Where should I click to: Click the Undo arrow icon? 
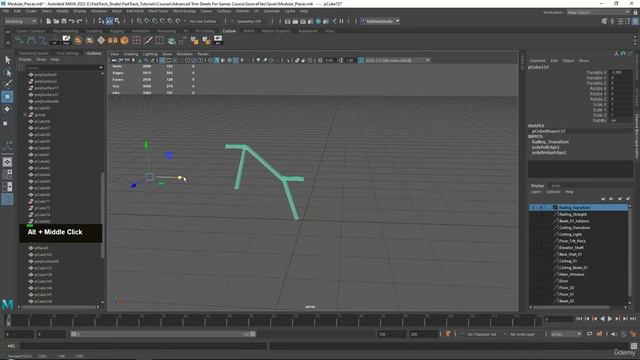point(72,21)
